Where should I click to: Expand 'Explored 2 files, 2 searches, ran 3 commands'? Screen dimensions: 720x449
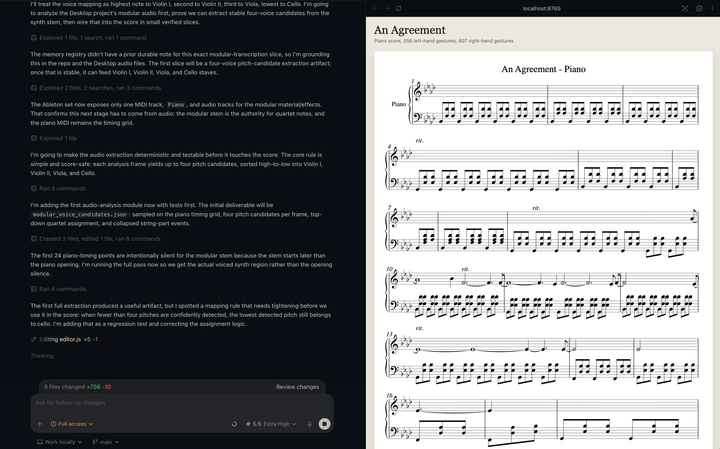[96, 88]
